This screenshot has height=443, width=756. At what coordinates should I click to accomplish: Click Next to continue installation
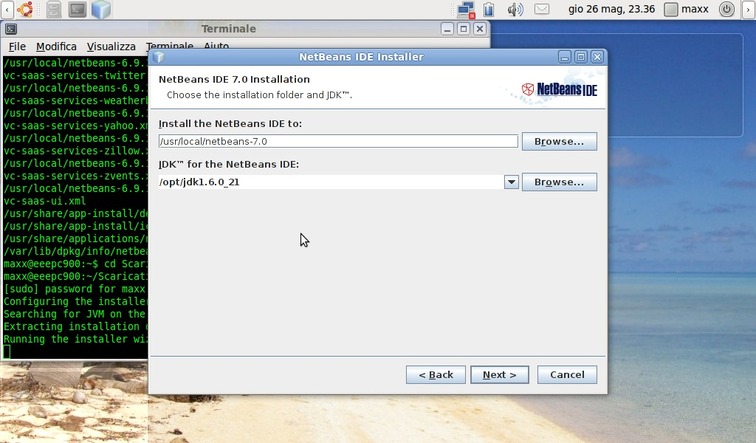click(x=499, y=375)
